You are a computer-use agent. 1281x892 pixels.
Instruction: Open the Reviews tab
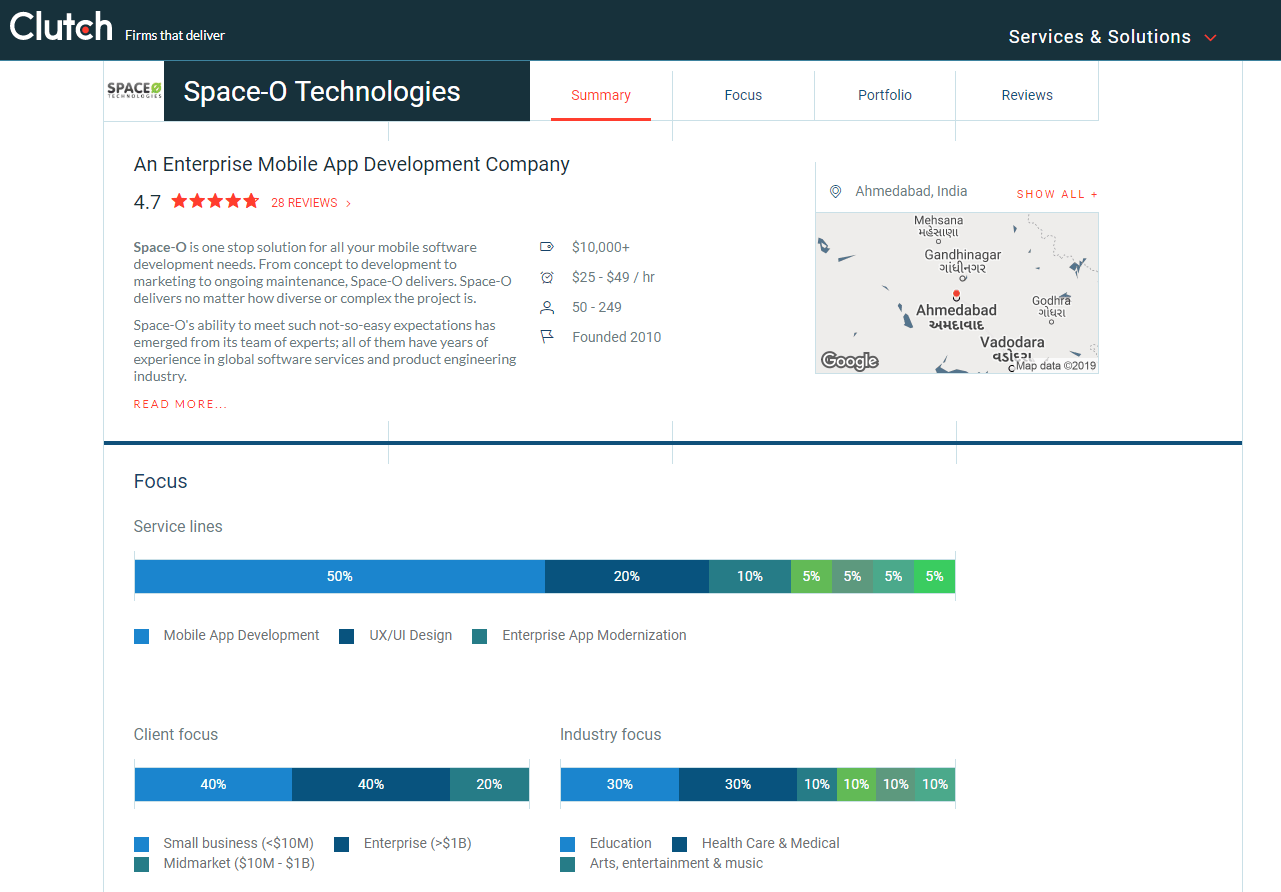click(1027, 95)
